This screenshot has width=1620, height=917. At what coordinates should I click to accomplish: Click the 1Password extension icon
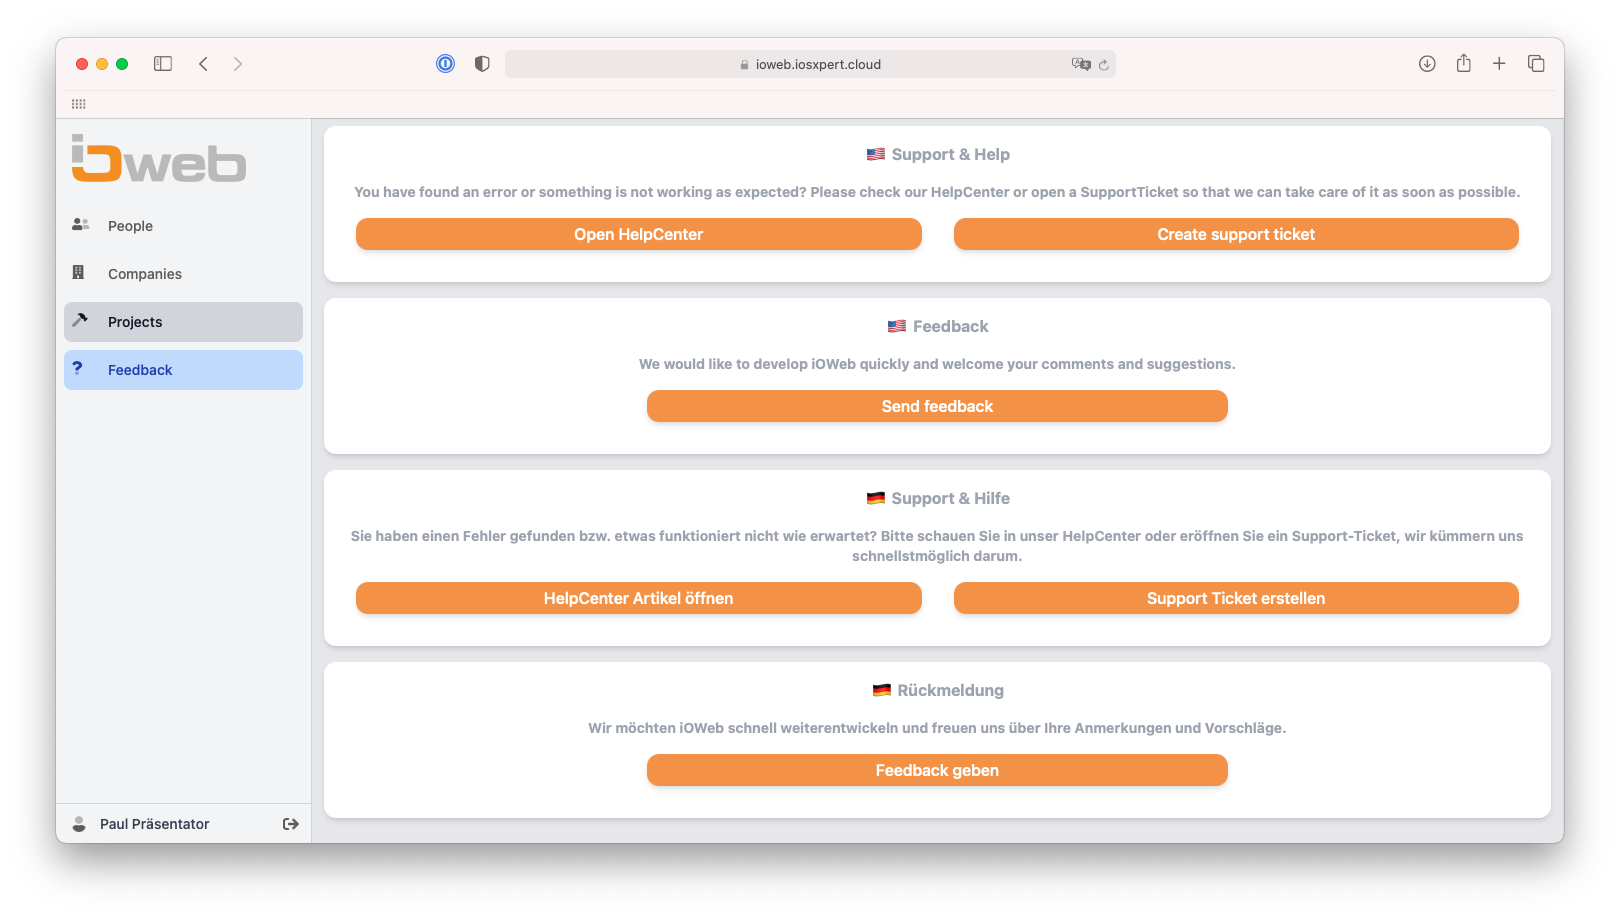[x=446, y=64]
